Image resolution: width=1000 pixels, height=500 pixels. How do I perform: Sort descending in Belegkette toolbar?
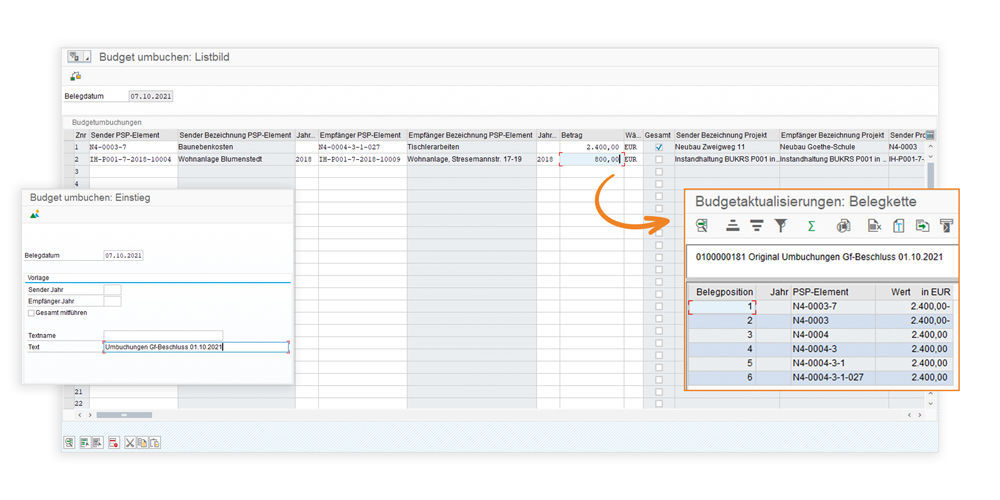[757, 226]
